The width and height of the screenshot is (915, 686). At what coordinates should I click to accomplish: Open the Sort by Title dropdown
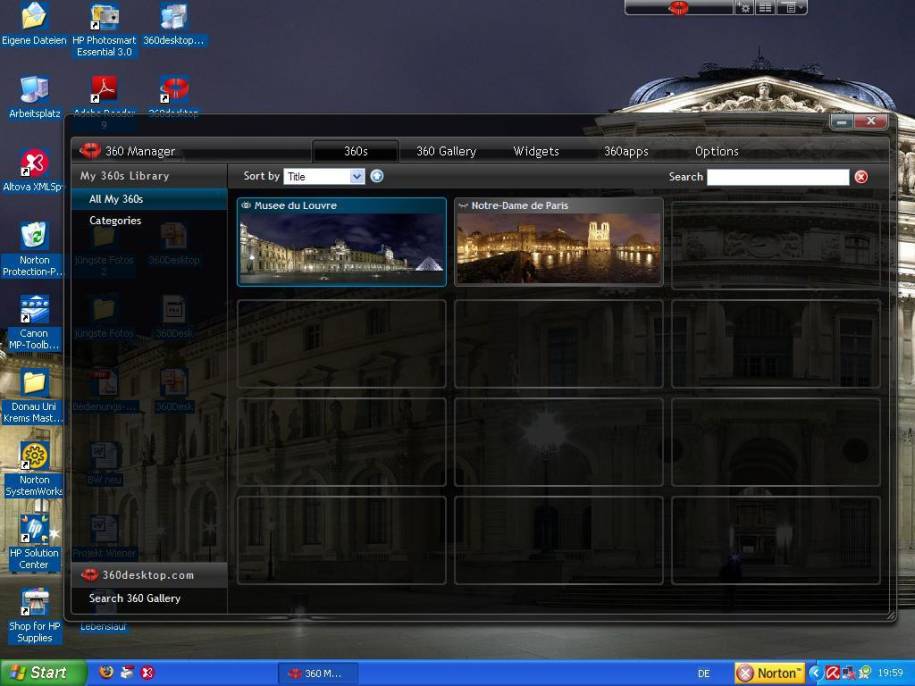(x=322, y=176)
